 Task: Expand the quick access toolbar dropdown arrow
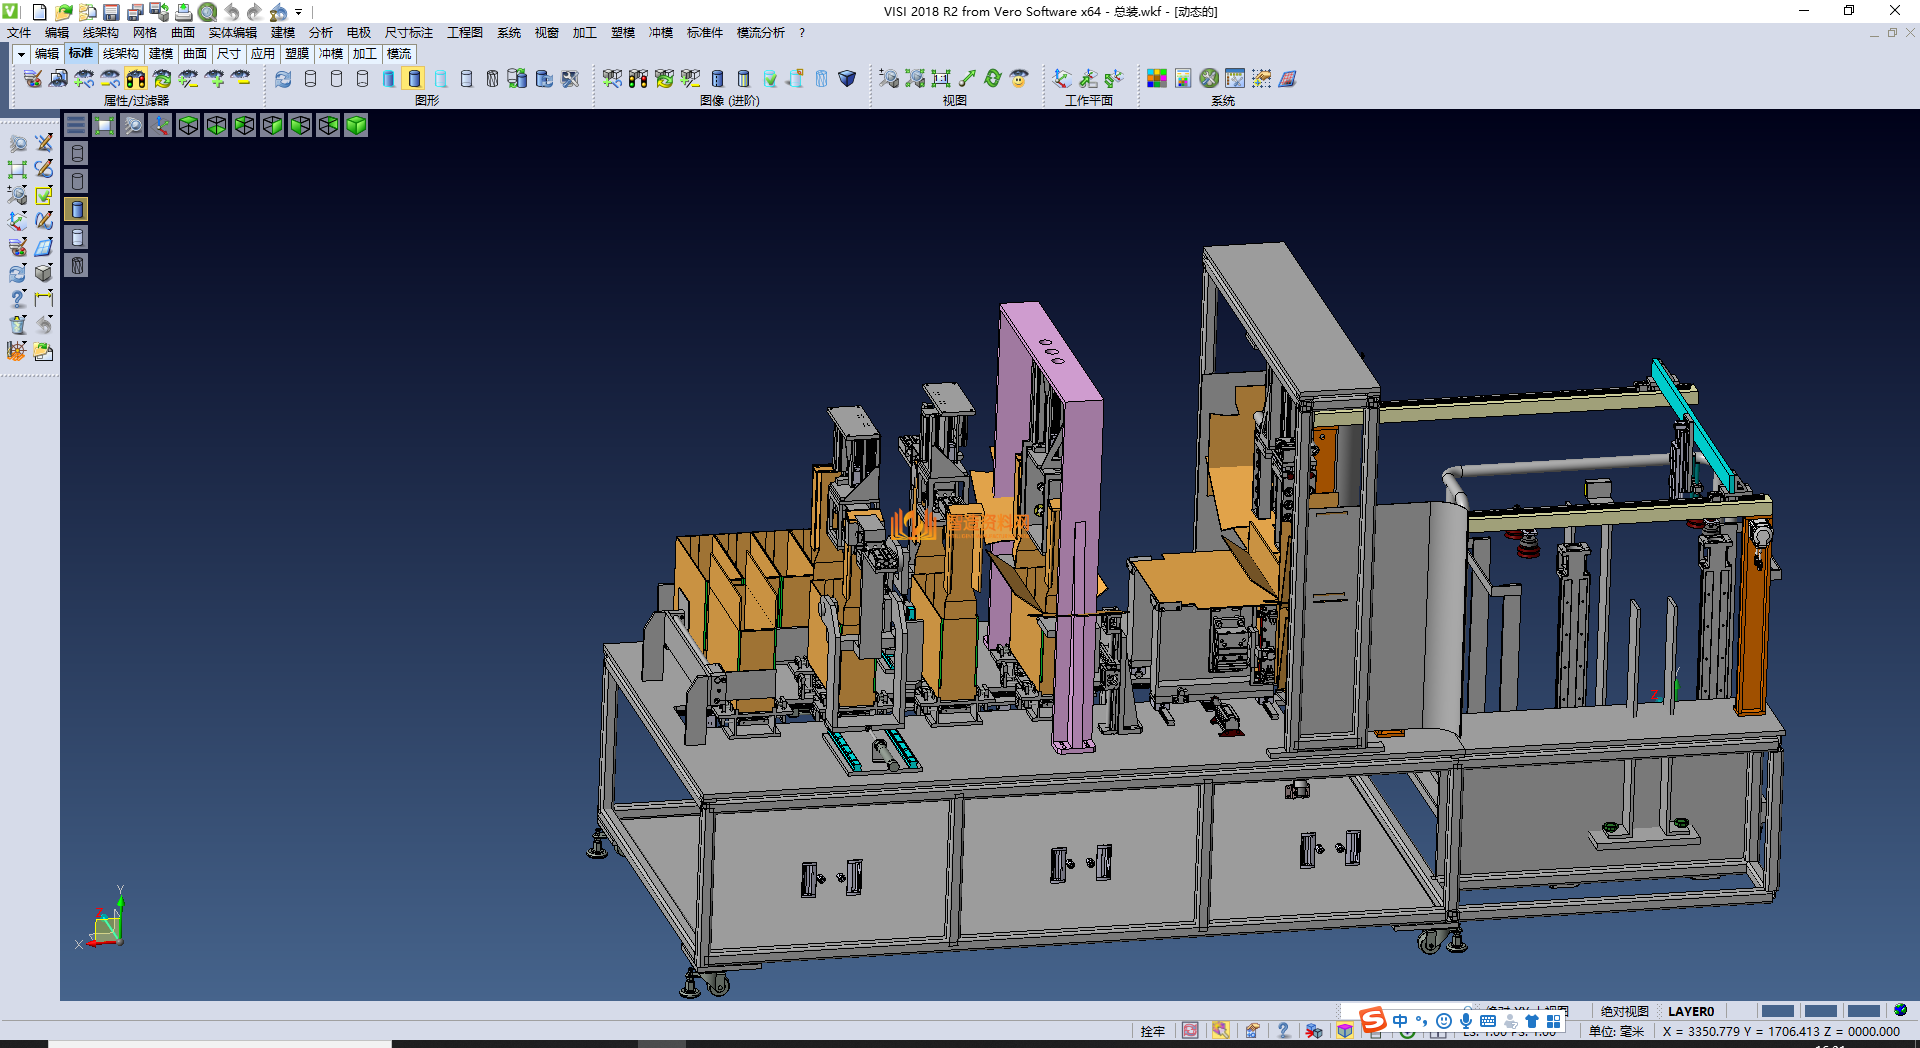click(x=298, y=12)
